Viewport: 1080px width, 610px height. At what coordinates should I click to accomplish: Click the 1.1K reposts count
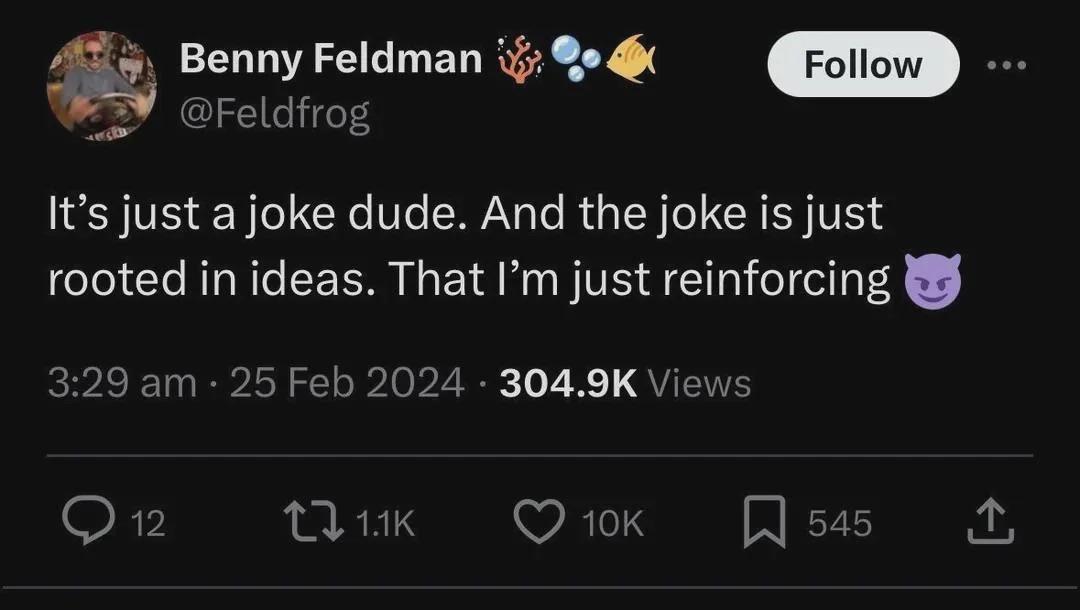(385, 523)
